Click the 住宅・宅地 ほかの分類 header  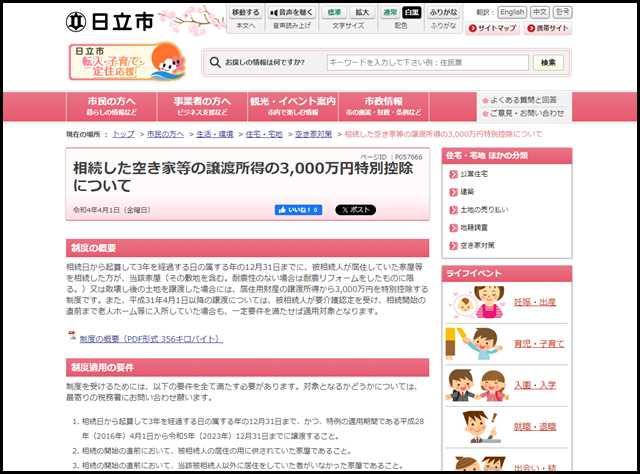coord(507,156)
